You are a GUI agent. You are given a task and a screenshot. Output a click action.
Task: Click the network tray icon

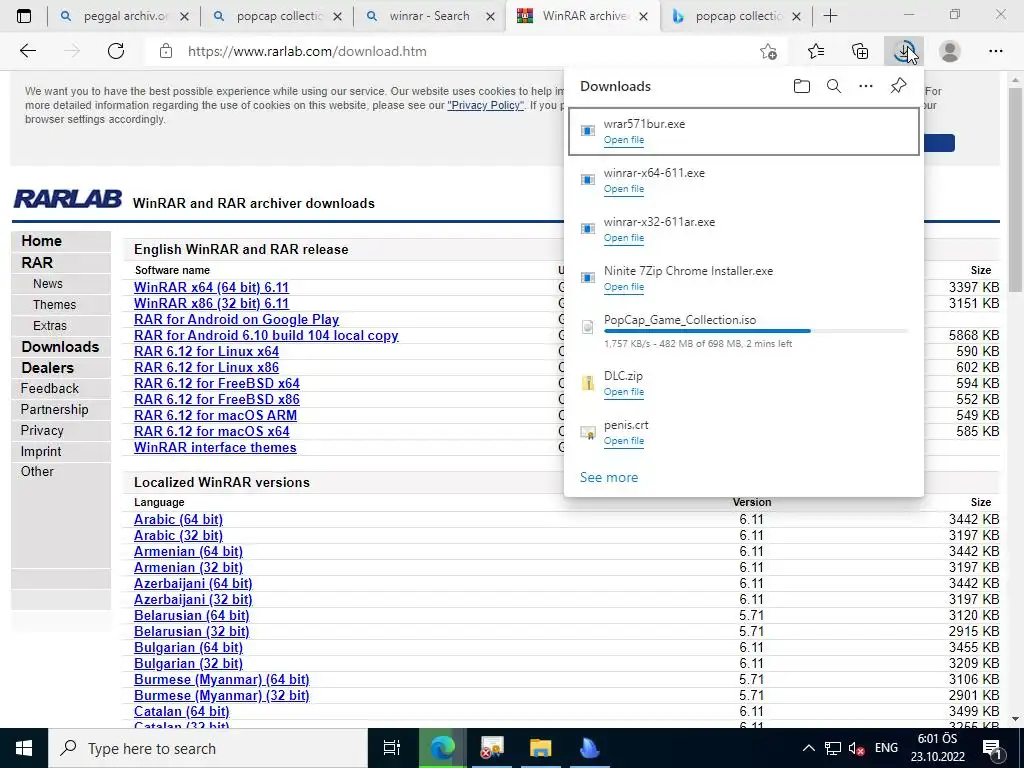pyautogui.click(x=833, y=748)
